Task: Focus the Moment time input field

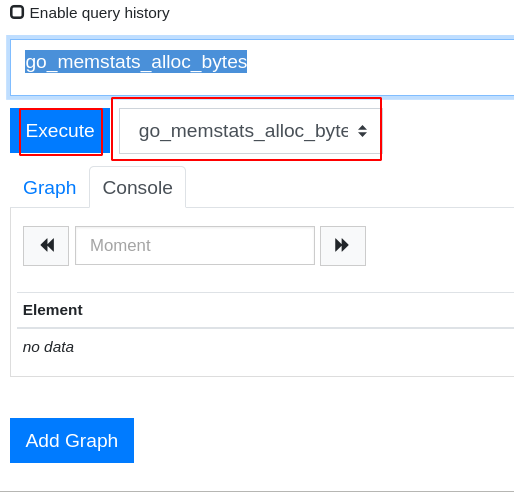Action: click(x=195, y=246)
